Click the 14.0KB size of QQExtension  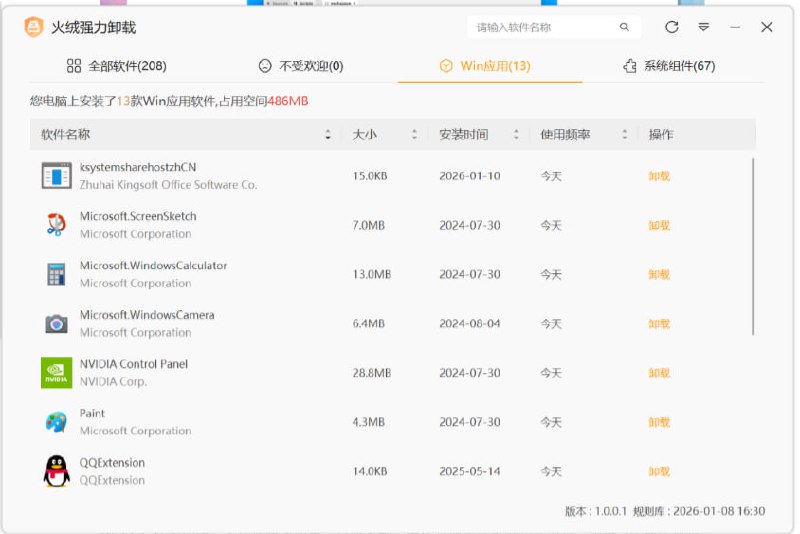coord(370,471)
